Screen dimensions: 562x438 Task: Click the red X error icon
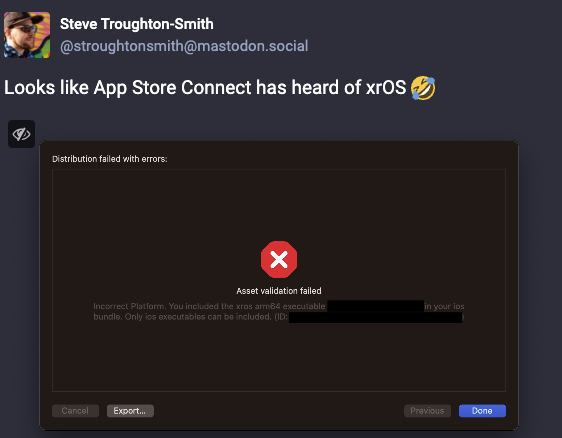click(279, 260)
